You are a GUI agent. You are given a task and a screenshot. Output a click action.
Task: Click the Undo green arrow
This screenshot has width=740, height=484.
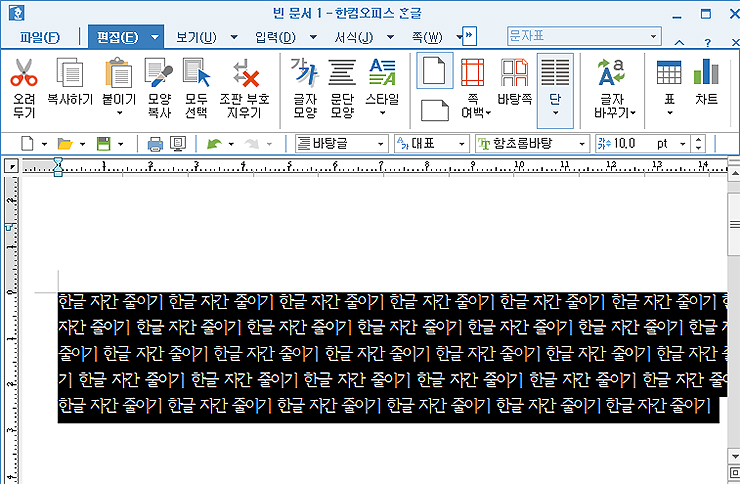pos(215,143)
